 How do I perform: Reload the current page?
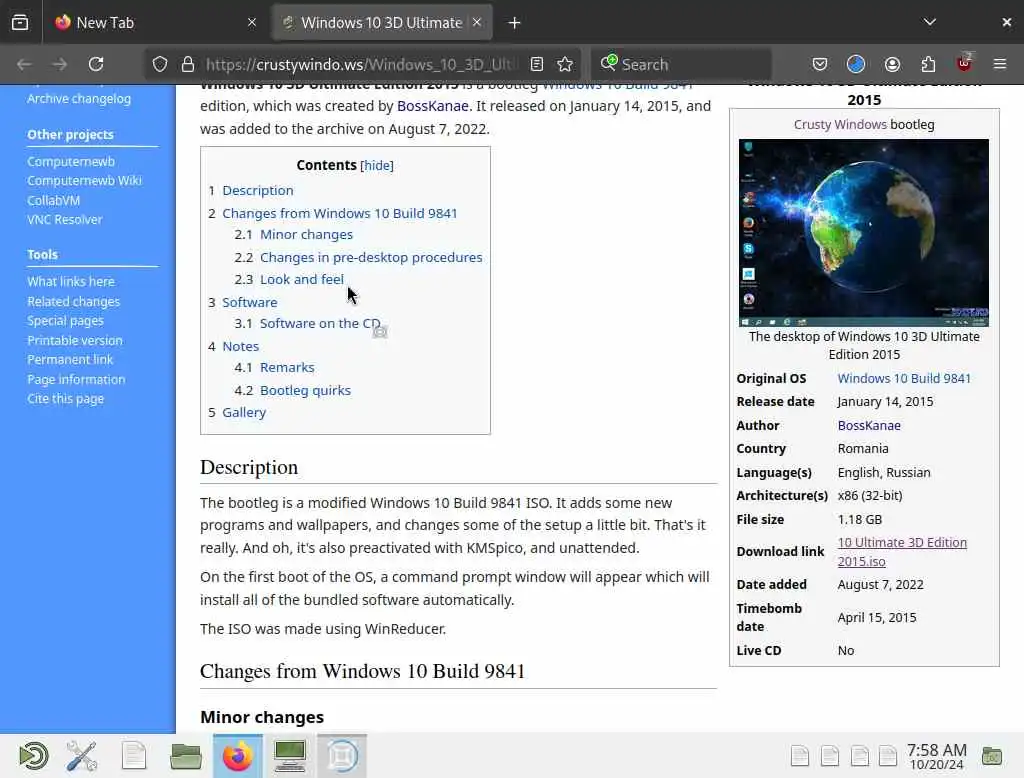tap(96, 64)
